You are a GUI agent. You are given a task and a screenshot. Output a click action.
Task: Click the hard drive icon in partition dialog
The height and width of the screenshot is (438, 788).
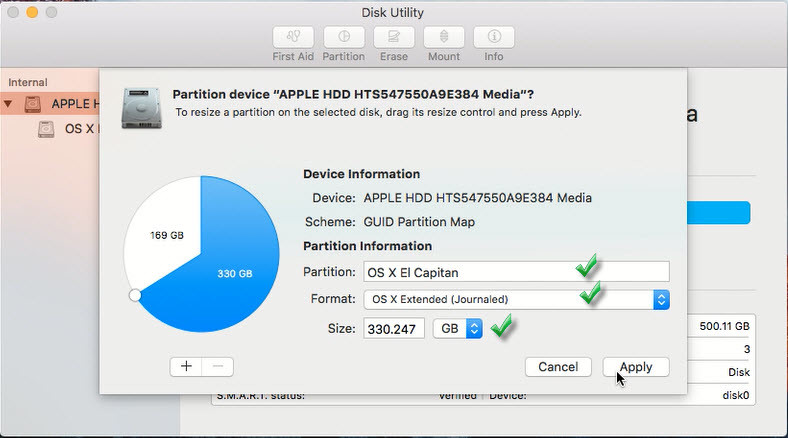tap(142, 107)
